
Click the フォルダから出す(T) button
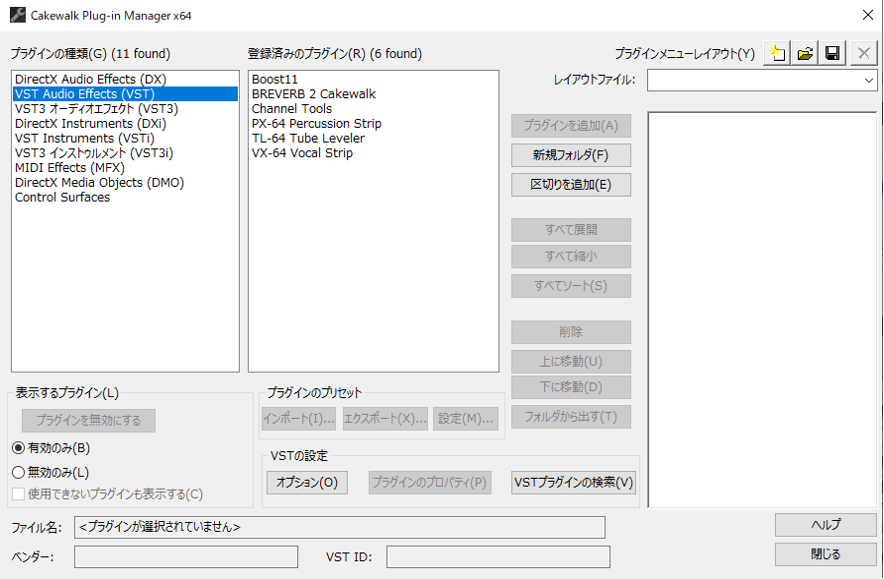571,417
